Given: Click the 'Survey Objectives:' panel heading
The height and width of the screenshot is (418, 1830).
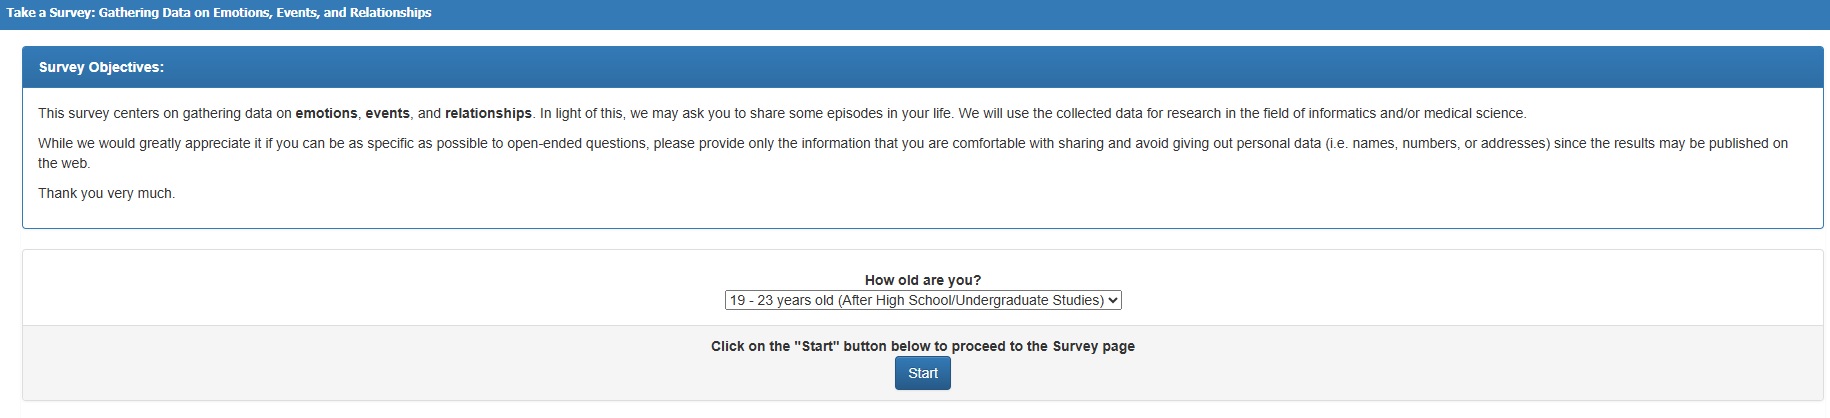Looking at the screenshot, I should 101,67.
